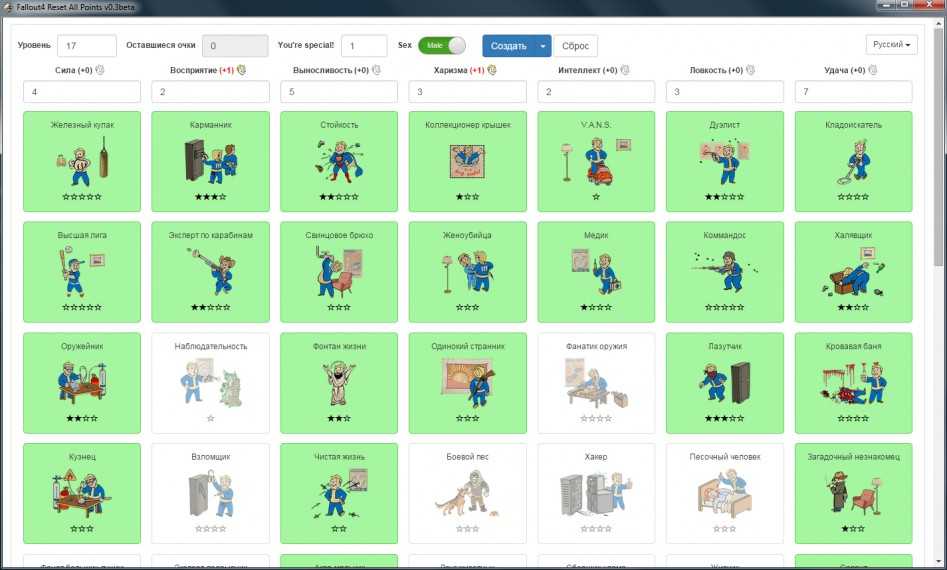Screen dimensions: 947x570
Task: Click the Боевой пес perk image
Action: tap(468, 490)
